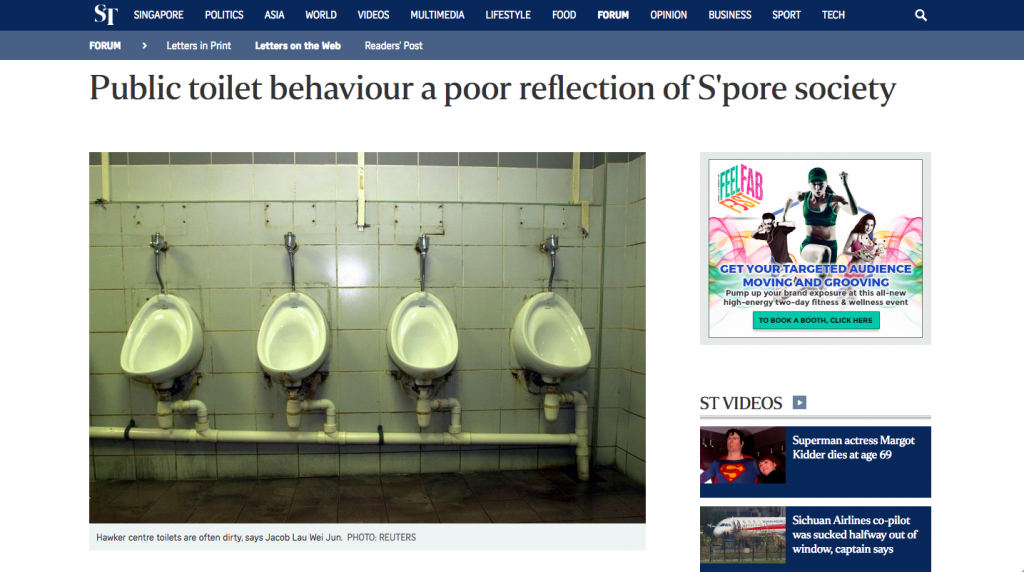Switch to Letters in Print tab

tap(199, 46)
